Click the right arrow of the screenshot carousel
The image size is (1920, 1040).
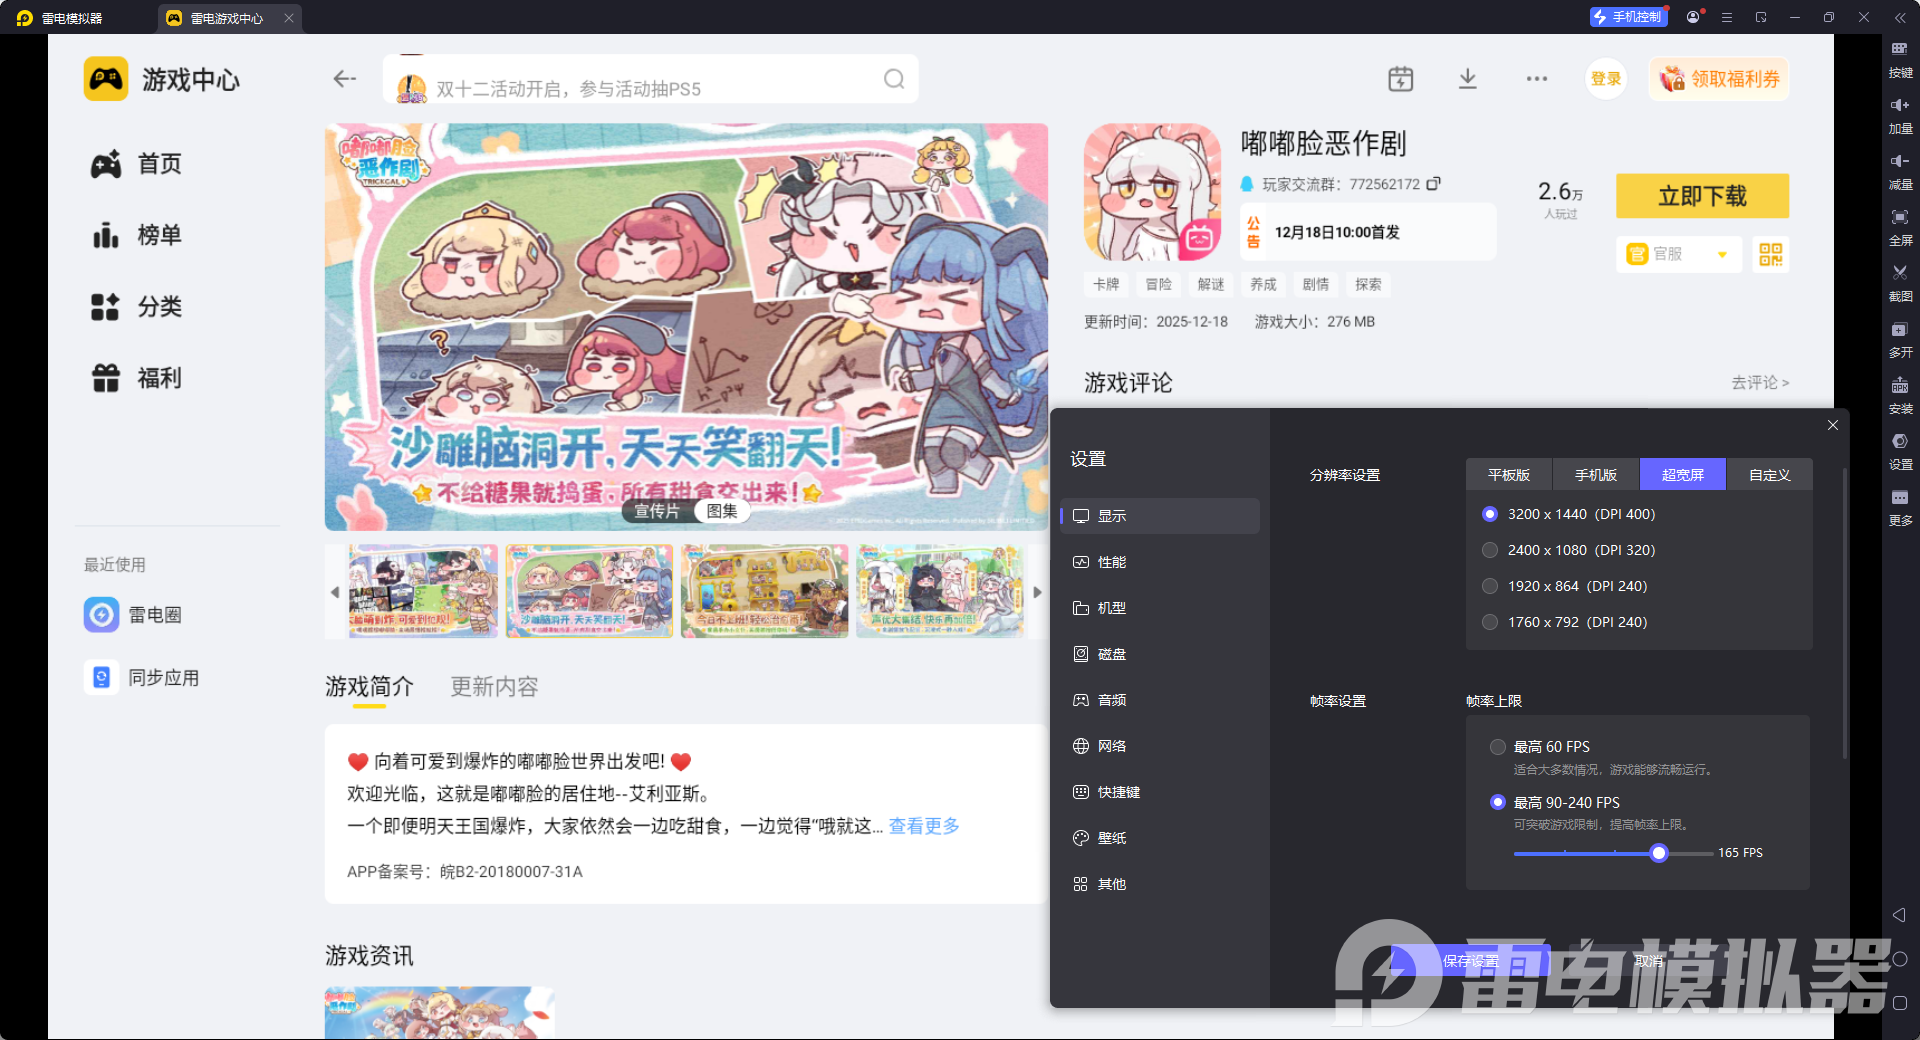pyautogui.click(x=1037, y=591)
